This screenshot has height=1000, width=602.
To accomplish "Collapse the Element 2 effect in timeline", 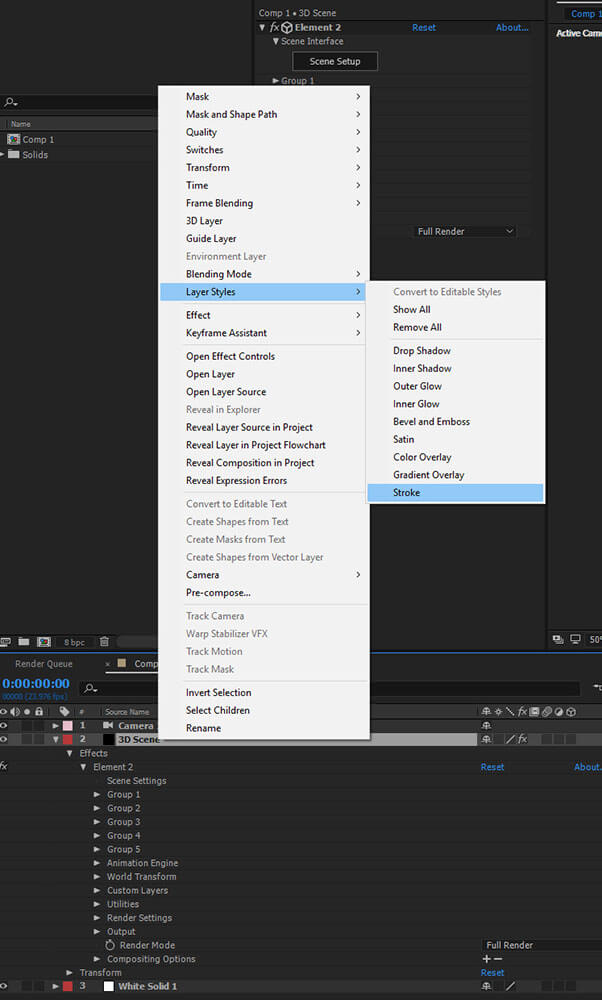I will (84, 767).
